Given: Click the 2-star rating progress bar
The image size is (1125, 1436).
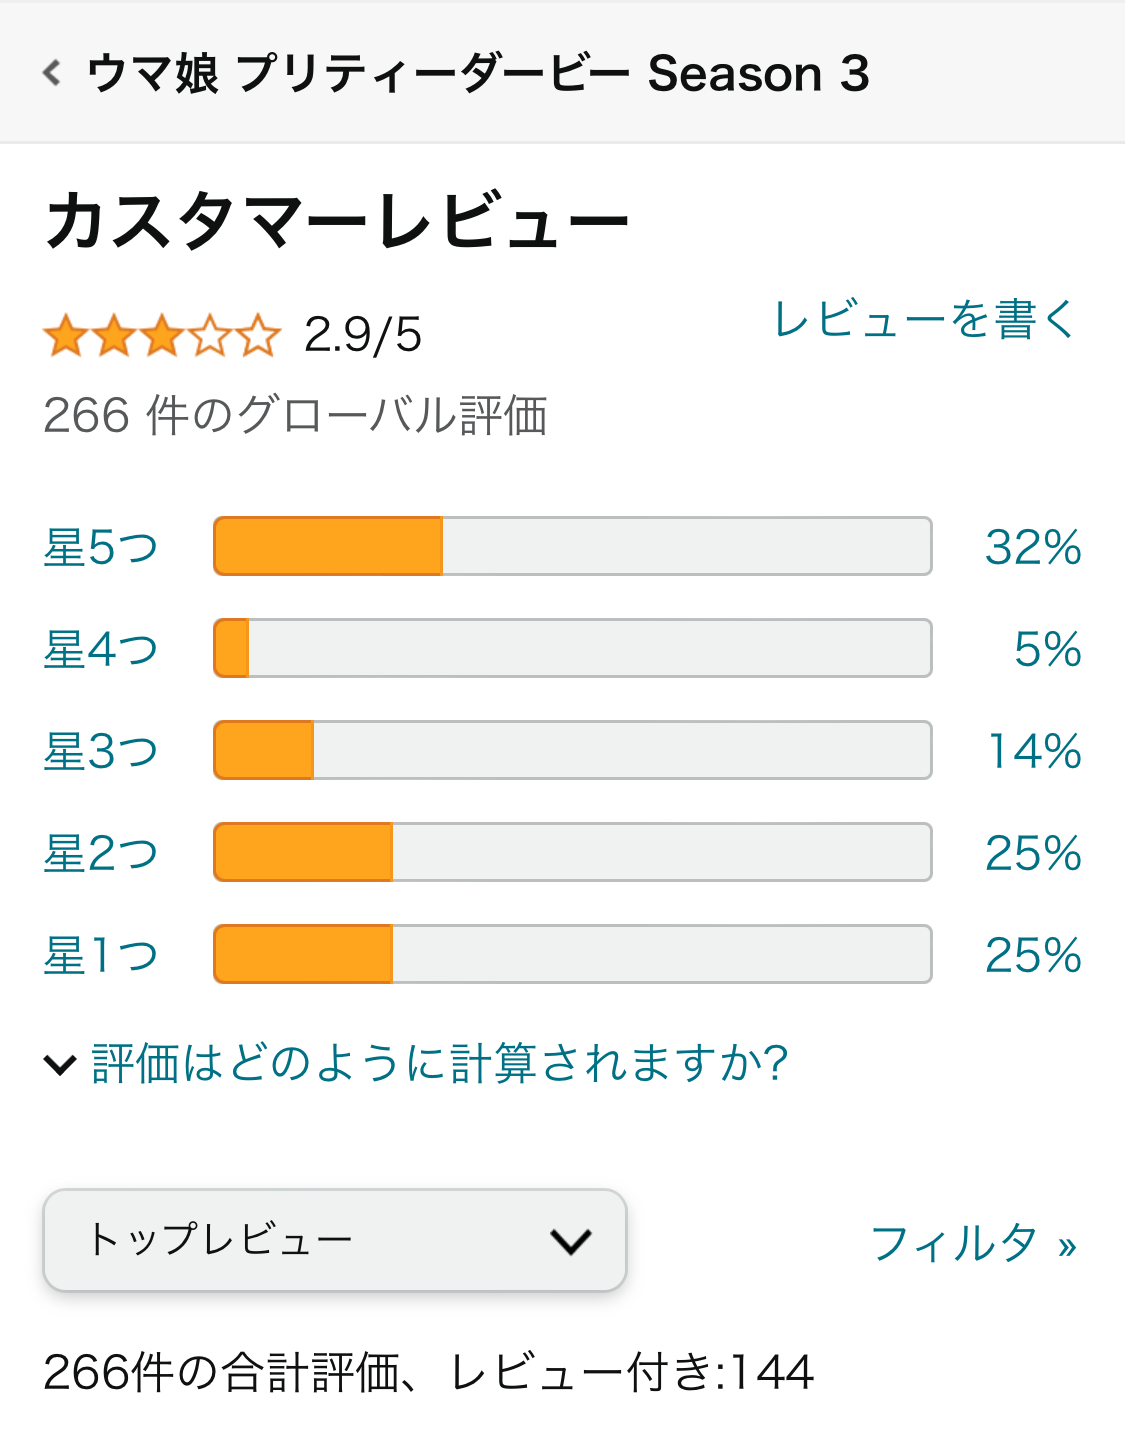Looking at the screenshot, I should 572,852.
